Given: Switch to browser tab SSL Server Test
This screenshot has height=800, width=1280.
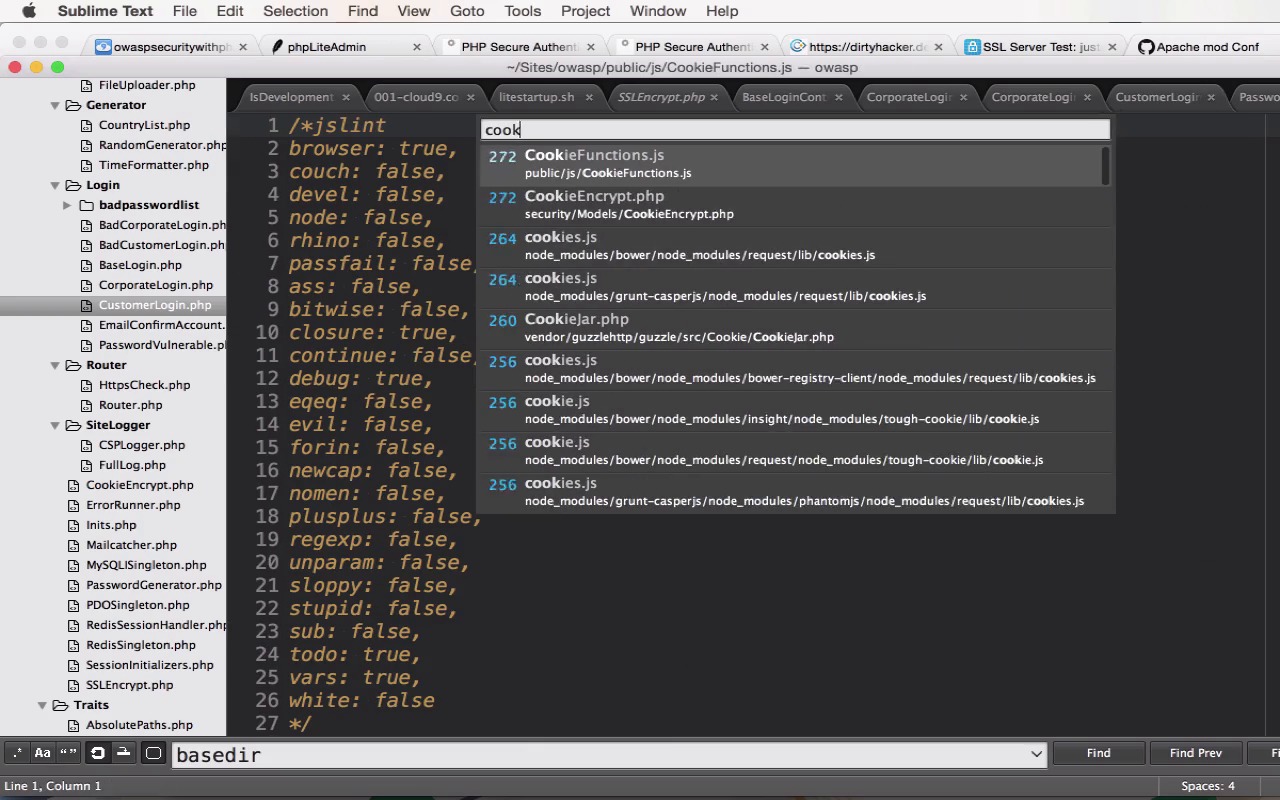Looking at the screenshot, I should point(1040,47).
